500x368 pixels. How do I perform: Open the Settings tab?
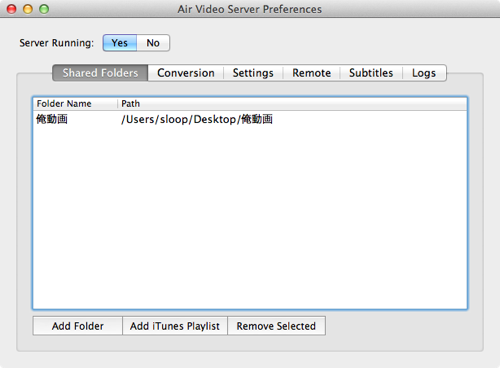pyautogui.click(x=253, y=73)
